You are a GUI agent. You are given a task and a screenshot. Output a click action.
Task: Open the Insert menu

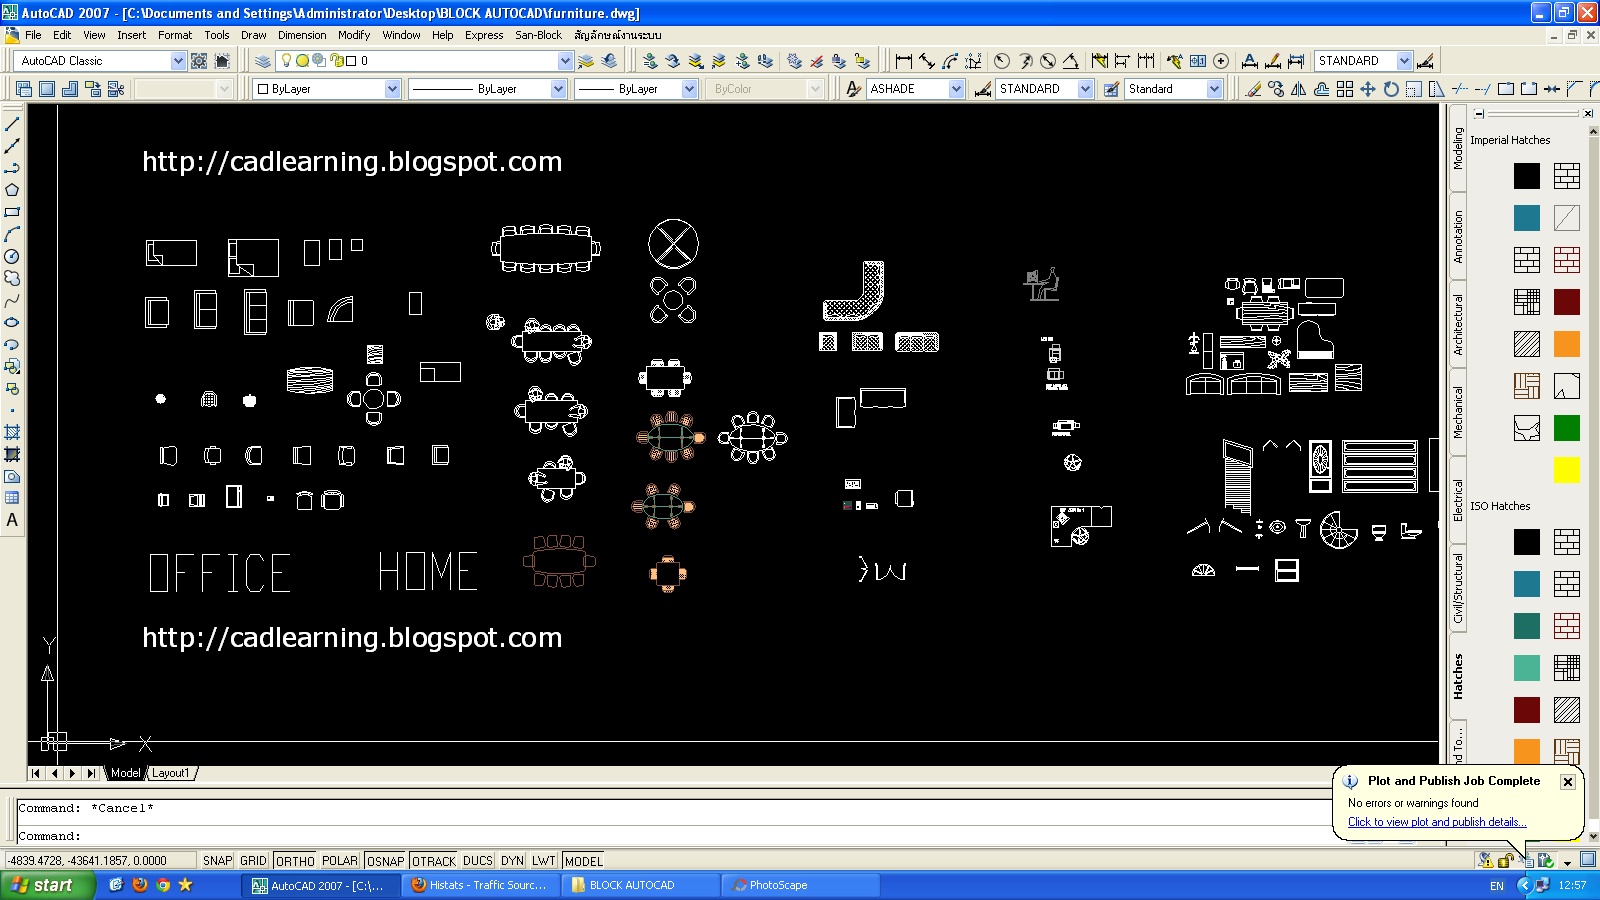(131, 35)
